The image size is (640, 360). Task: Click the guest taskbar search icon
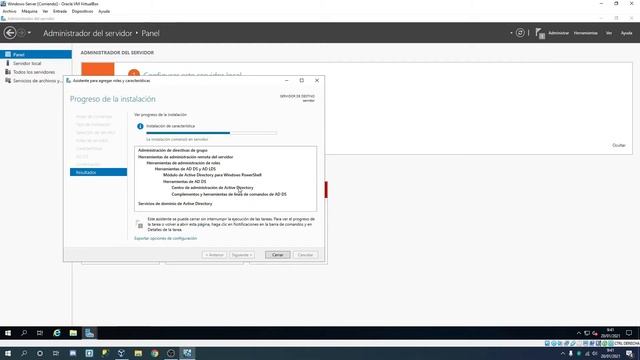pos(24,333)
